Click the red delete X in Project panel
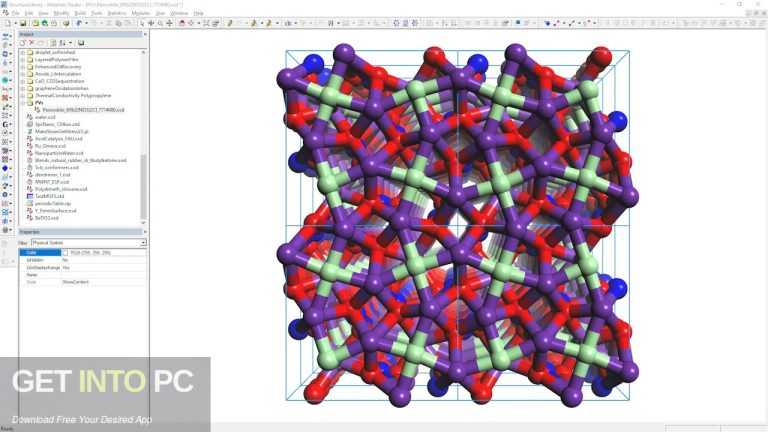This screenshot has width=768, height=432. [x=32, y=43]
